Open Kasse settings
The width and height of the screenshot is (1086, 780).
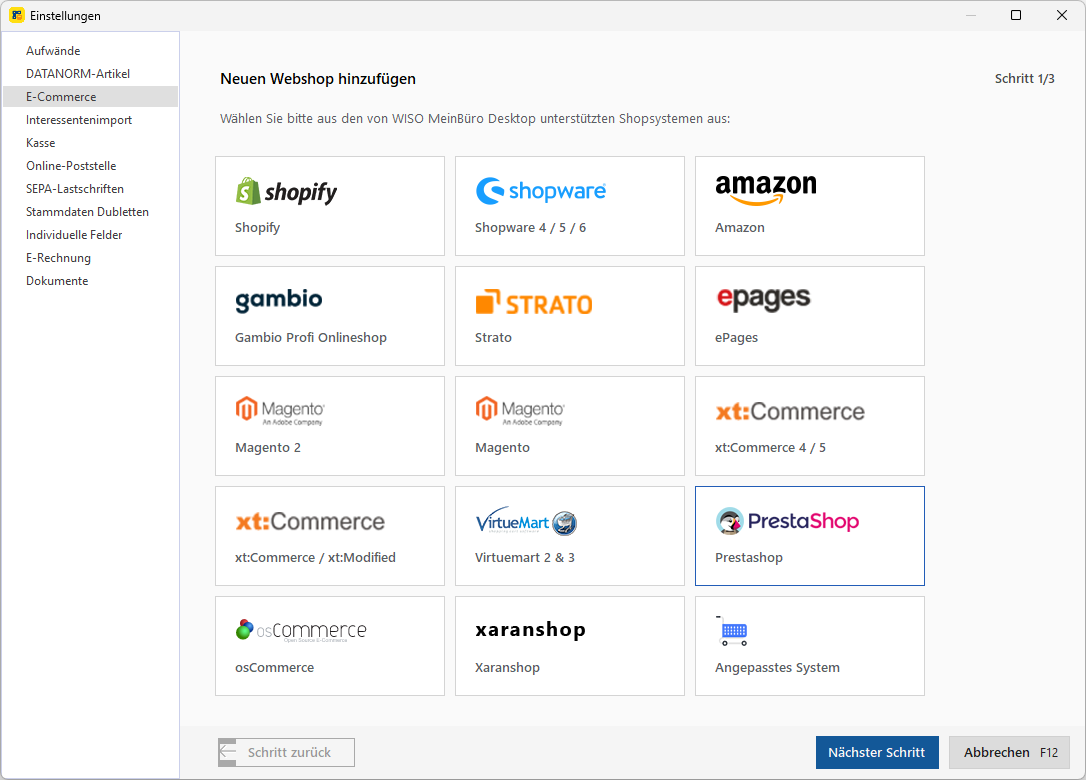(x=41, y=143)
